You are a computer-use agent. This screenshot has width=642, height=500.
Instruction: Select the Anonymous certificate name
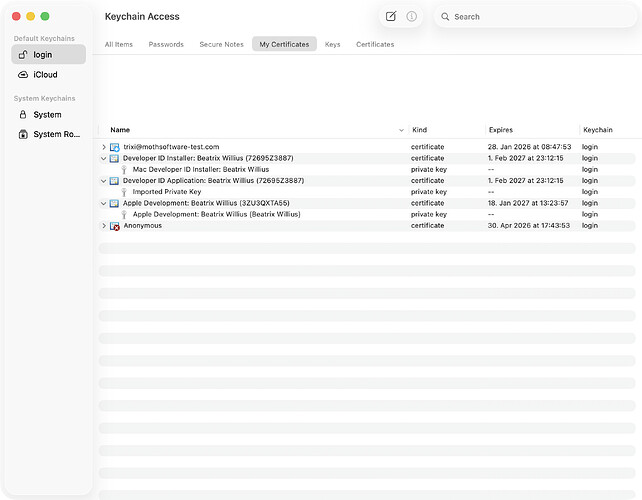pyautogui.click(x=142, y=226)
